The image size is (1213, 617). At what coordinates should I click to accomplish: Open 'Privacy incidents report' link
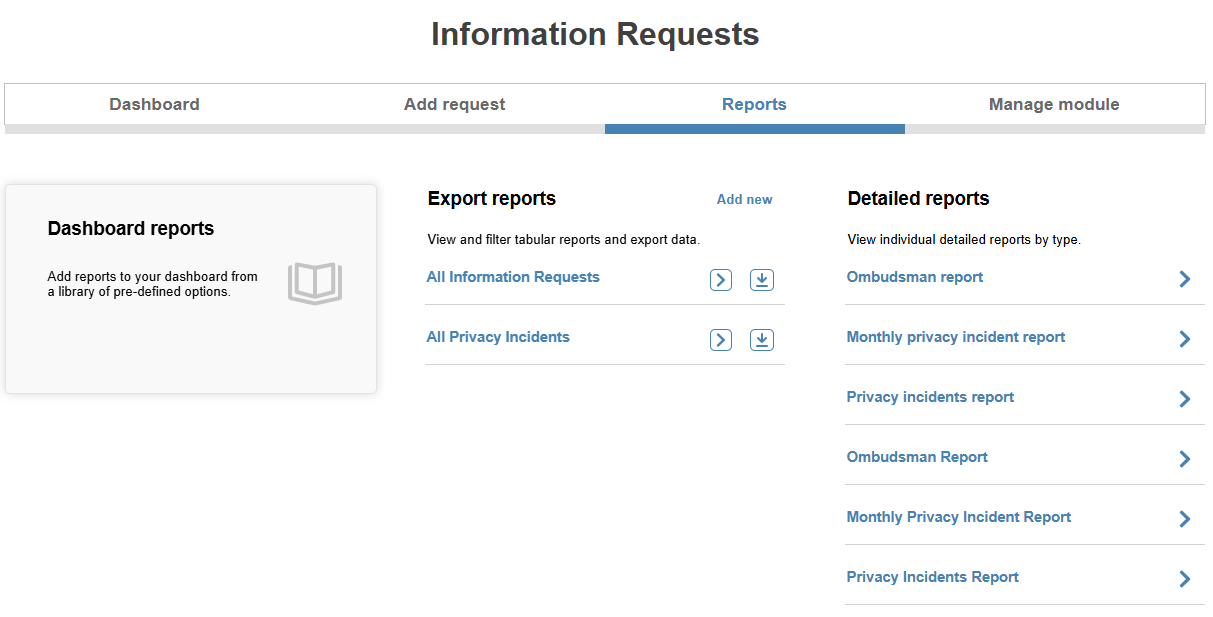coord(930,397)
